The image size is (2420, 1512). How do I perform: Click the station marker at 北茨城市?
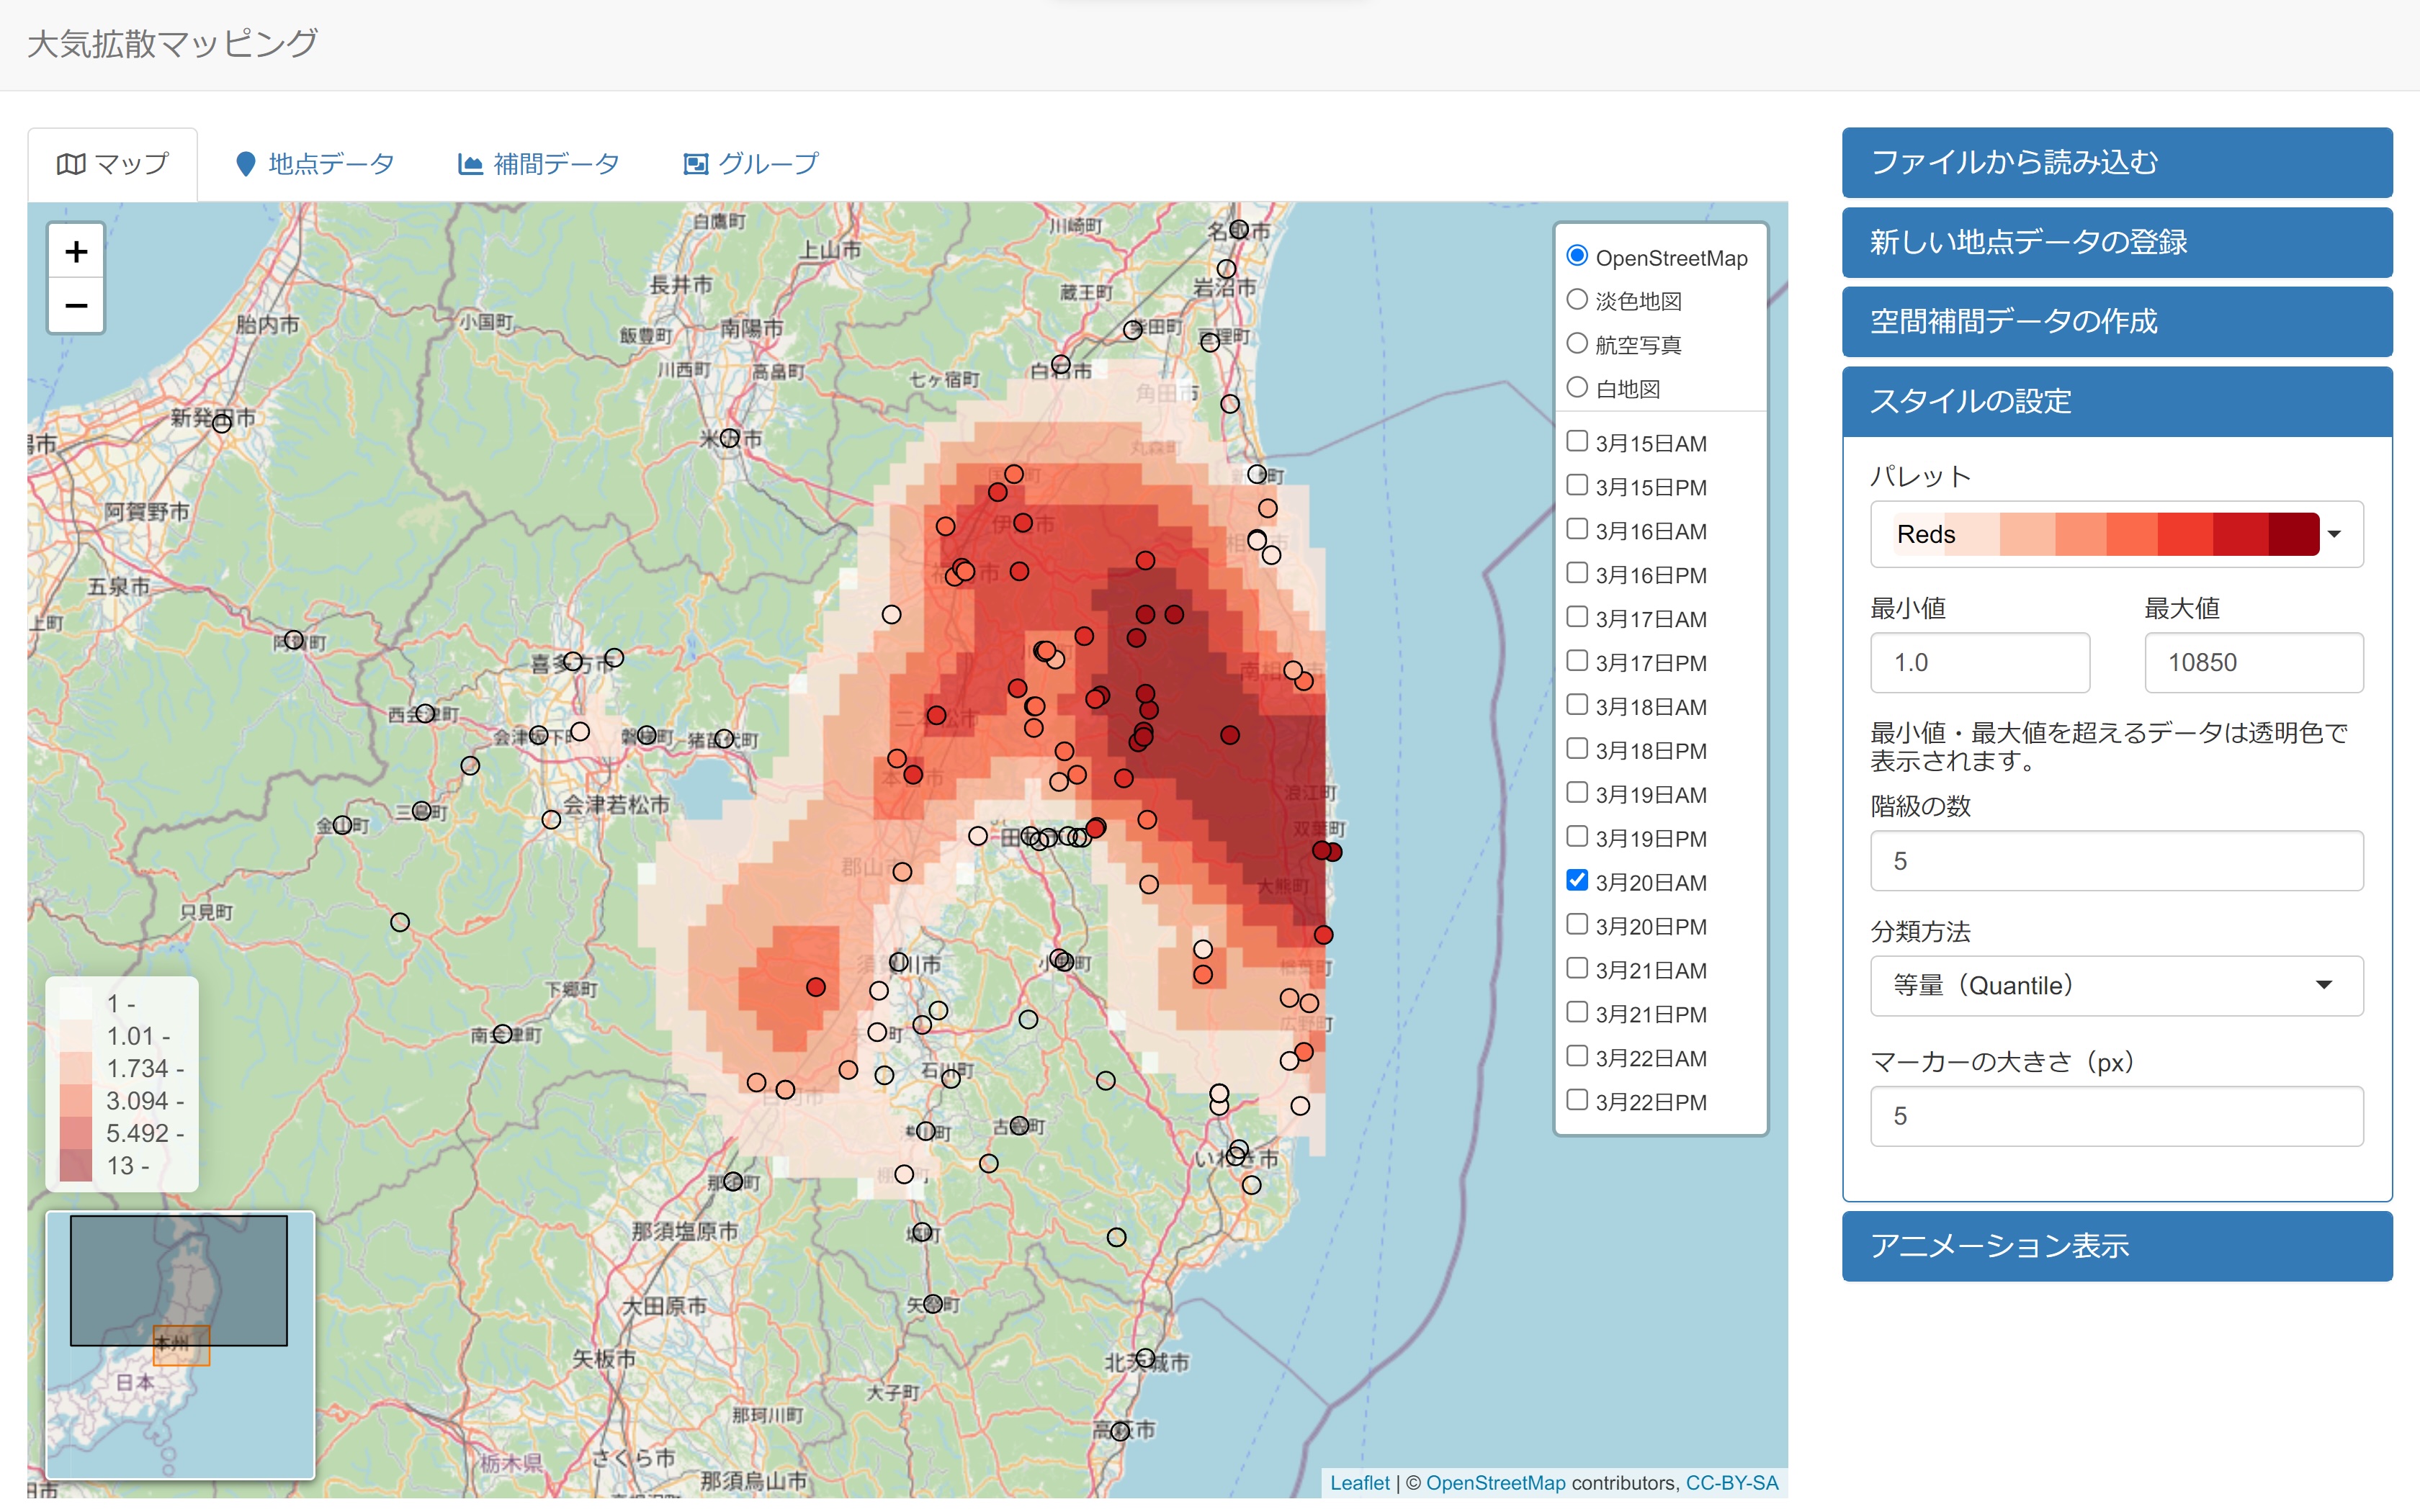point(1145,1358)
